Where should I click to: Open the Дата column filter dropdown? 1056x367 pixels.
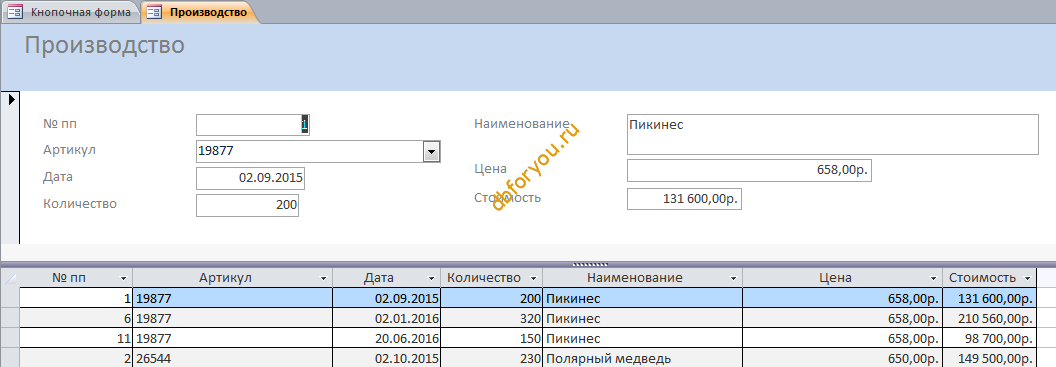(x=431, y=278)
